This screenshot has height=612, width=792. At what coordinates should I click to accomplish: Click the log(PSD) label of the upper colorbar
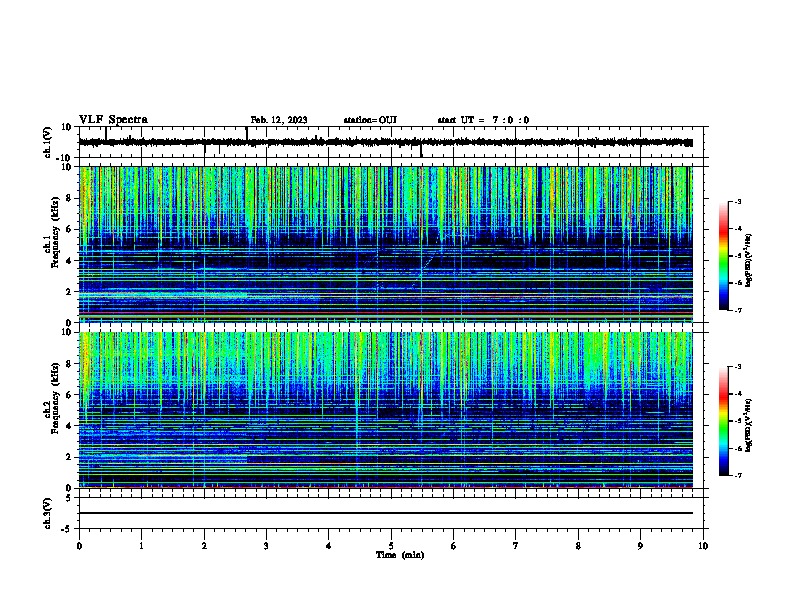[x=749, y=261]
